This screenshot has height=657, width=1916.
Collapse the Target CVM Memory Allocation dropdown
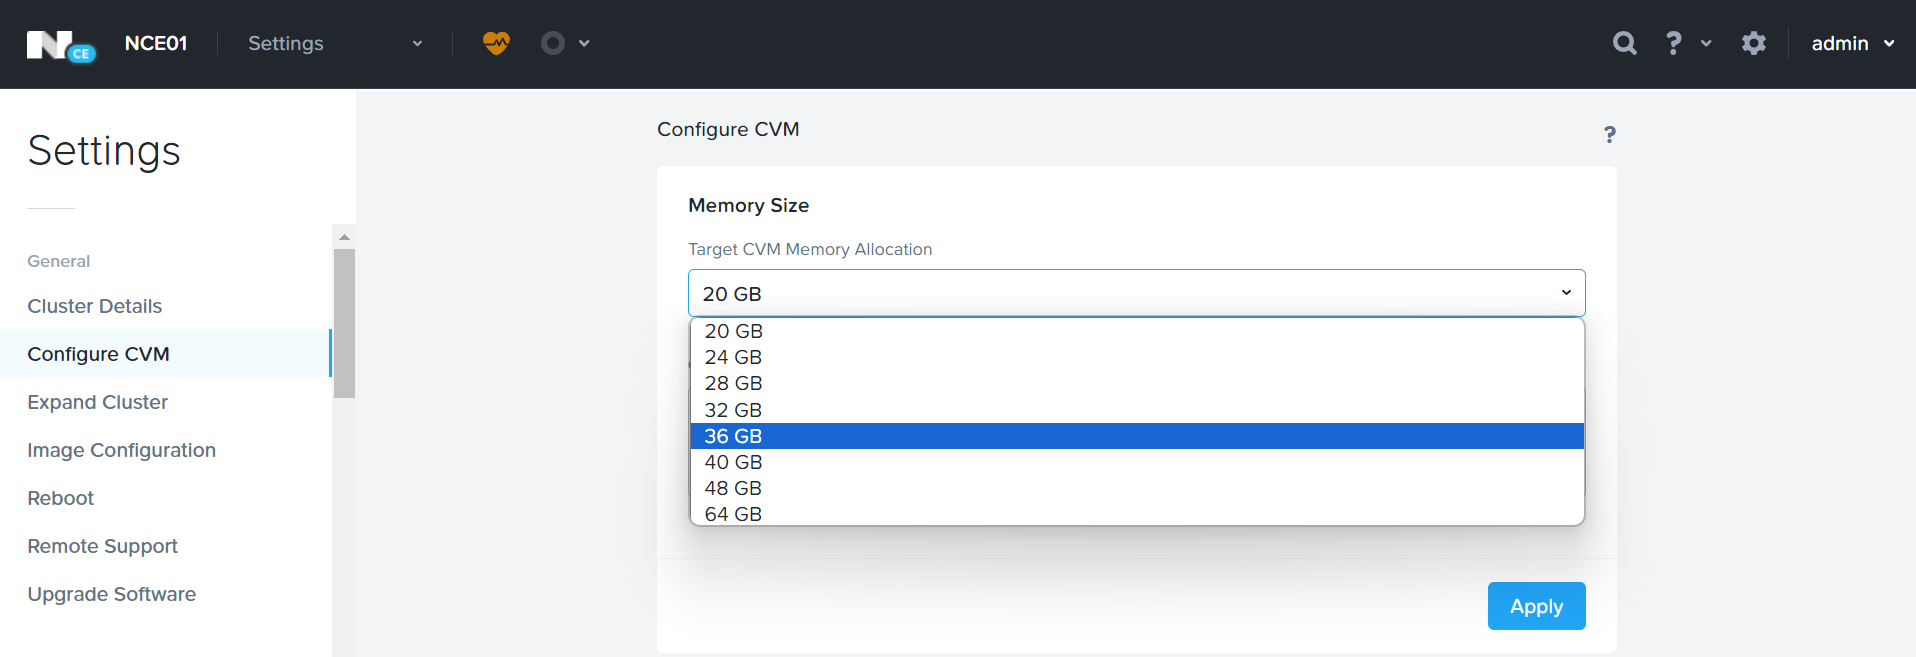click(x=1136, y=294)
